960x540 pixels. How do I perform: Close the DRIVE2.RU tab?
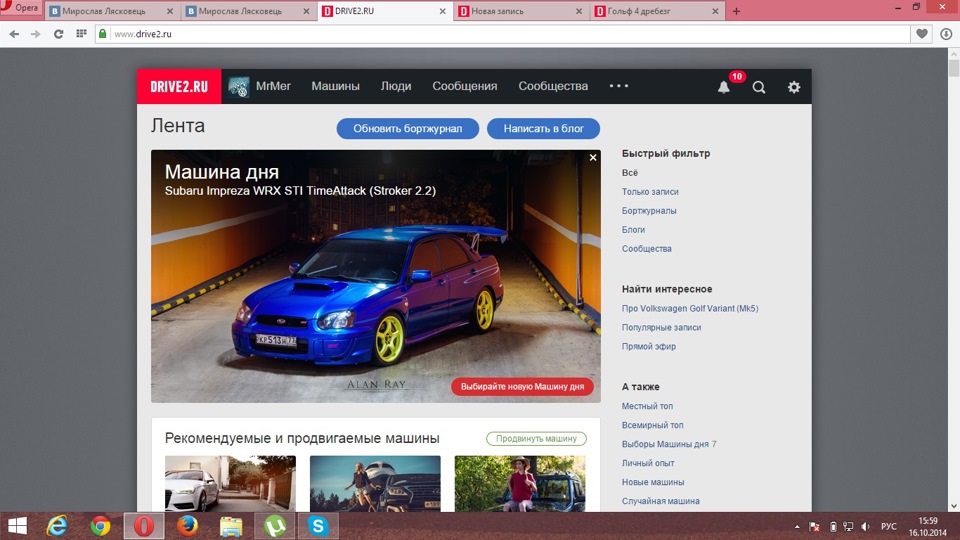(443, 11)
